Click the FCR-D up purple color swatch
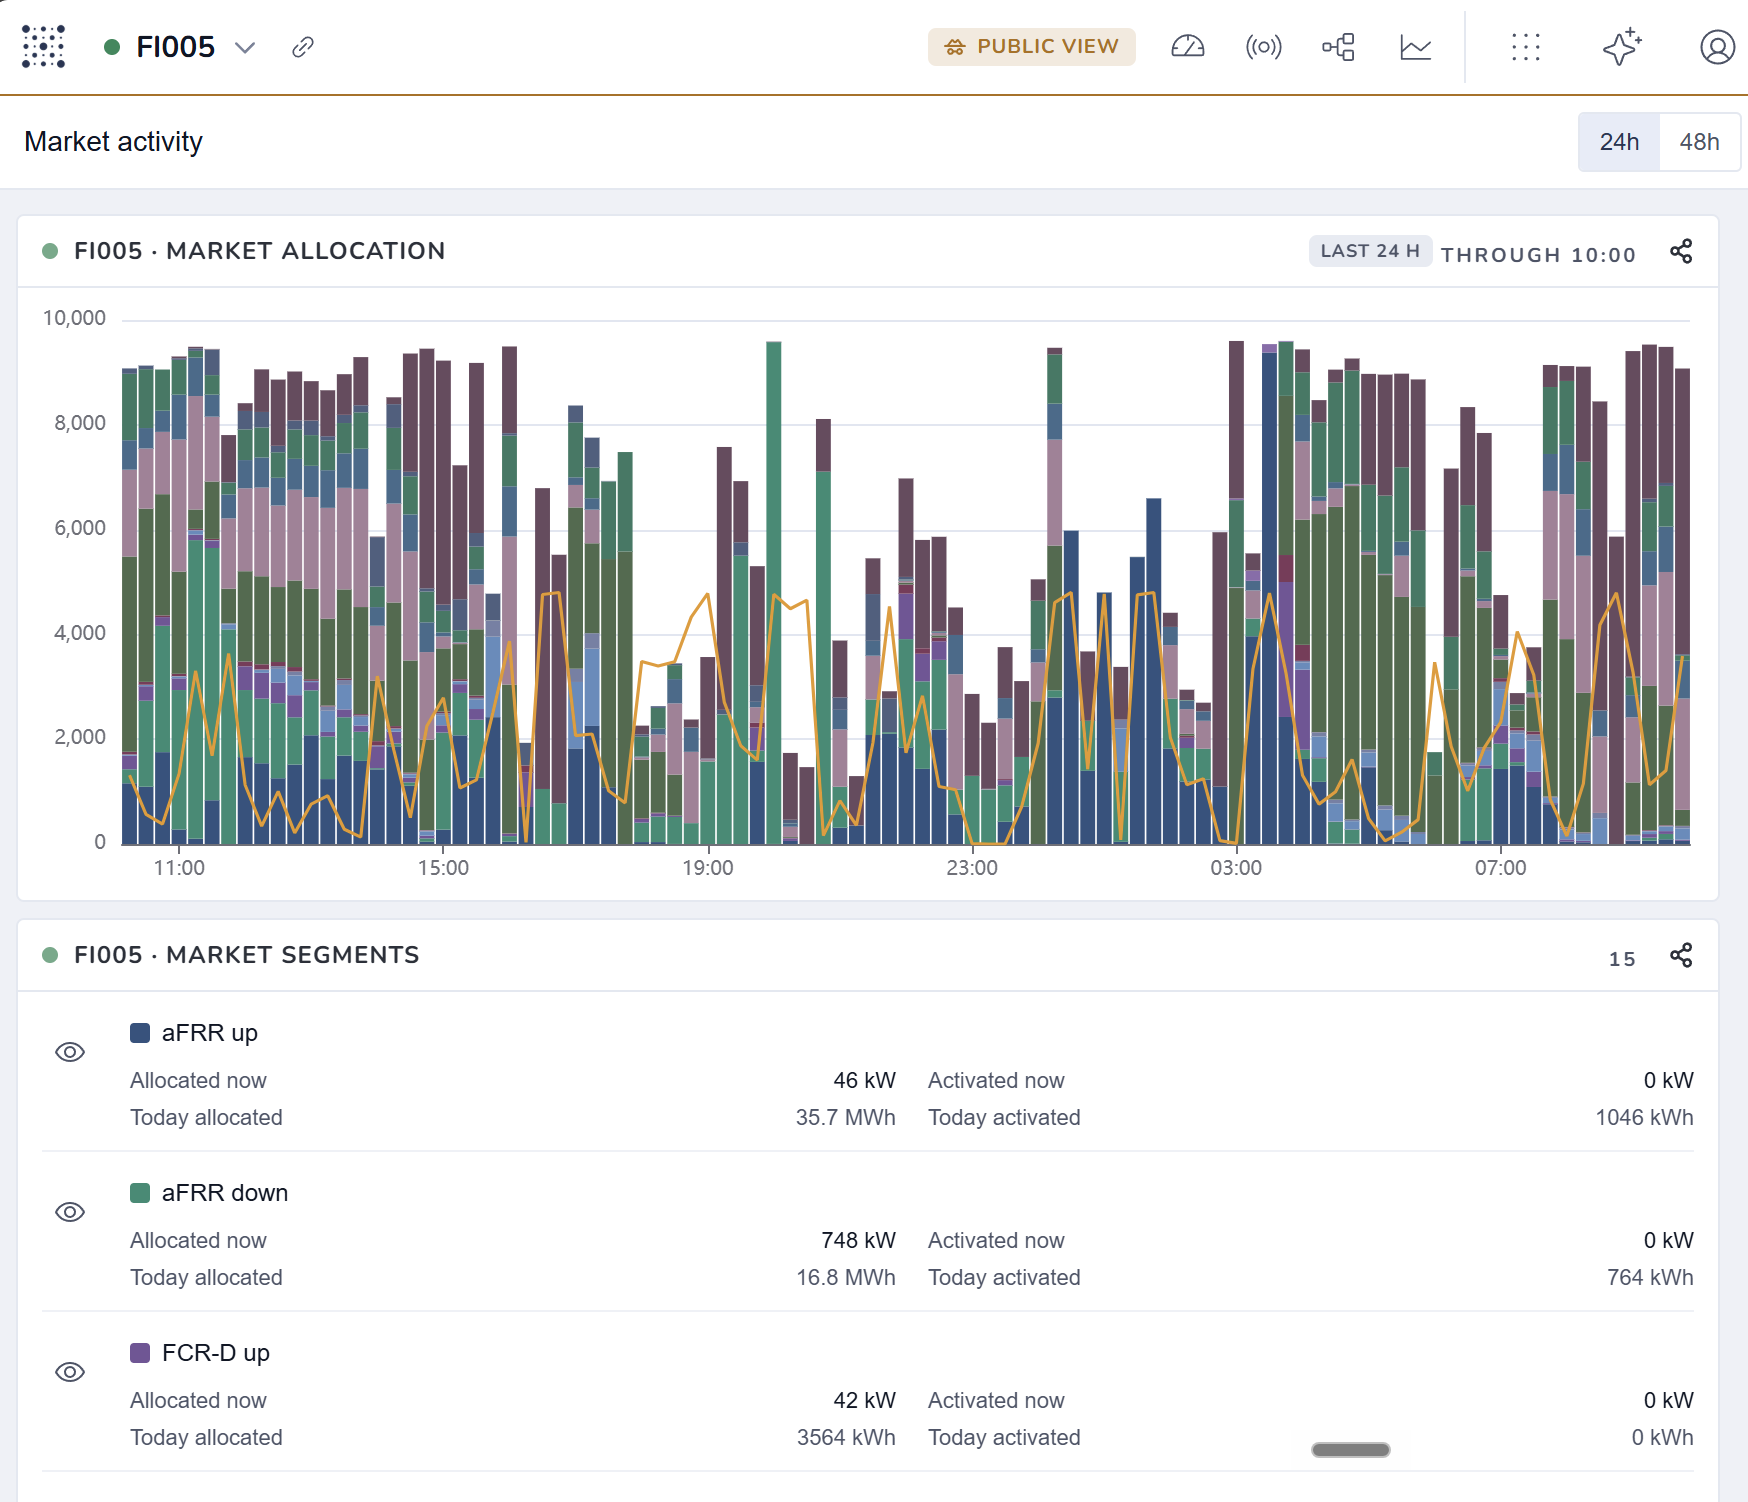Viewport: 1748px width, 1502px height. pos(140,1353)
